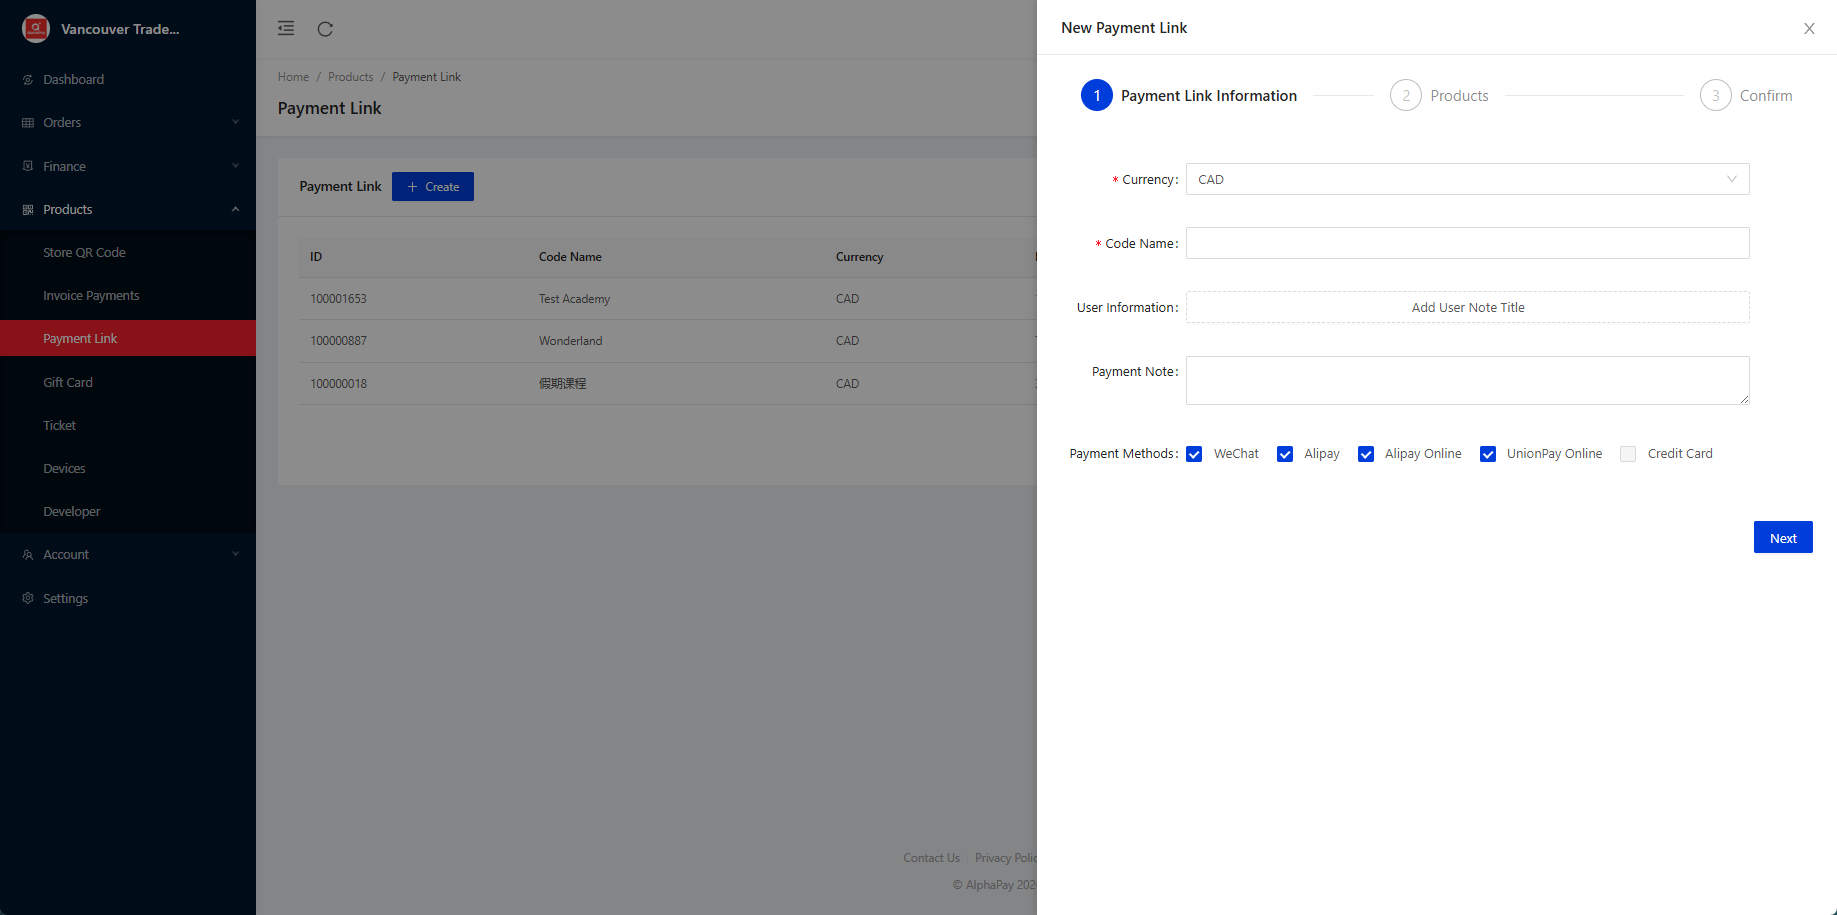Enable the Credit Card checkbox

pyautogui.click(x=1628, y=454)
